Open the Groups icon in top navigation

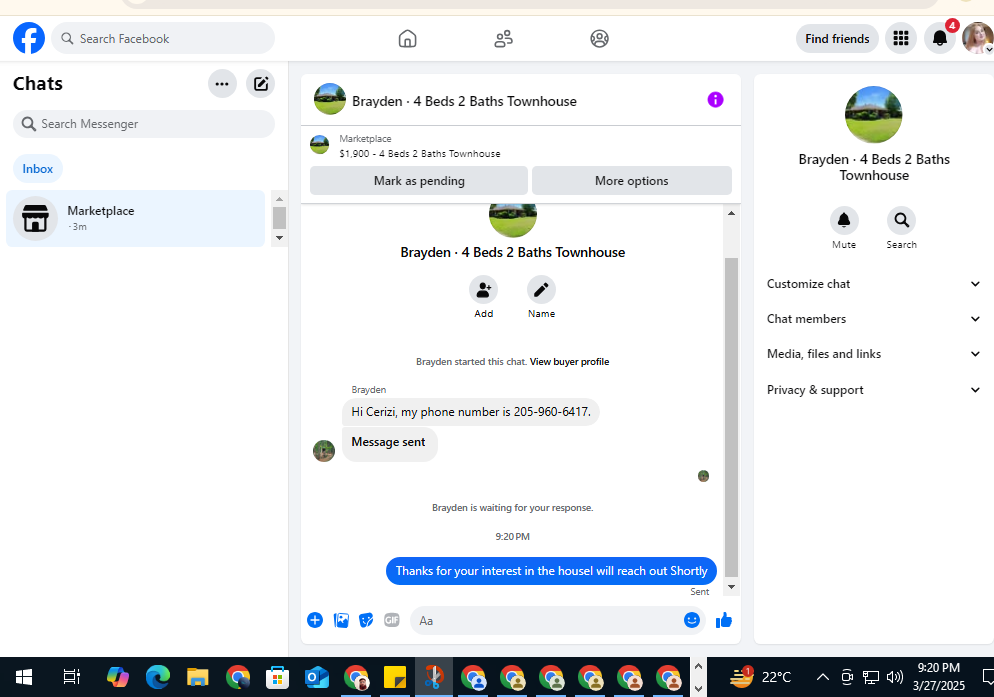point(599,39)
